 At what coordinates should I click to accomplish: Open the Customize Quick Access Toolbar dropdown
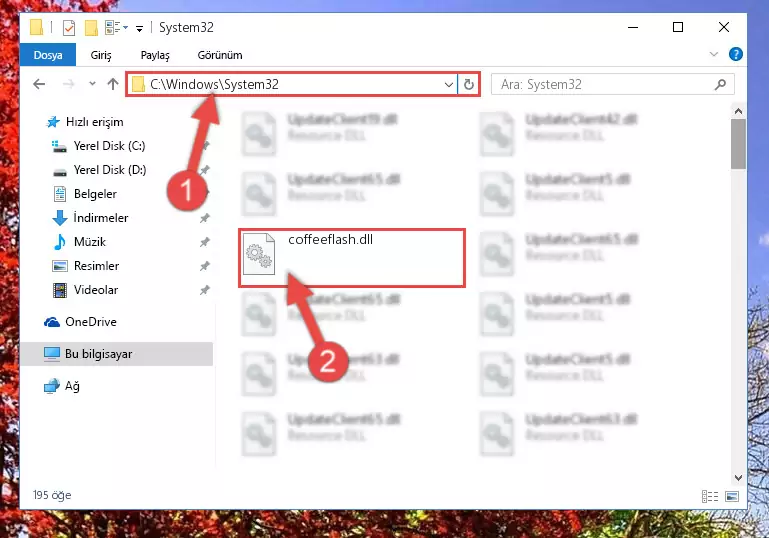[140, 29]
